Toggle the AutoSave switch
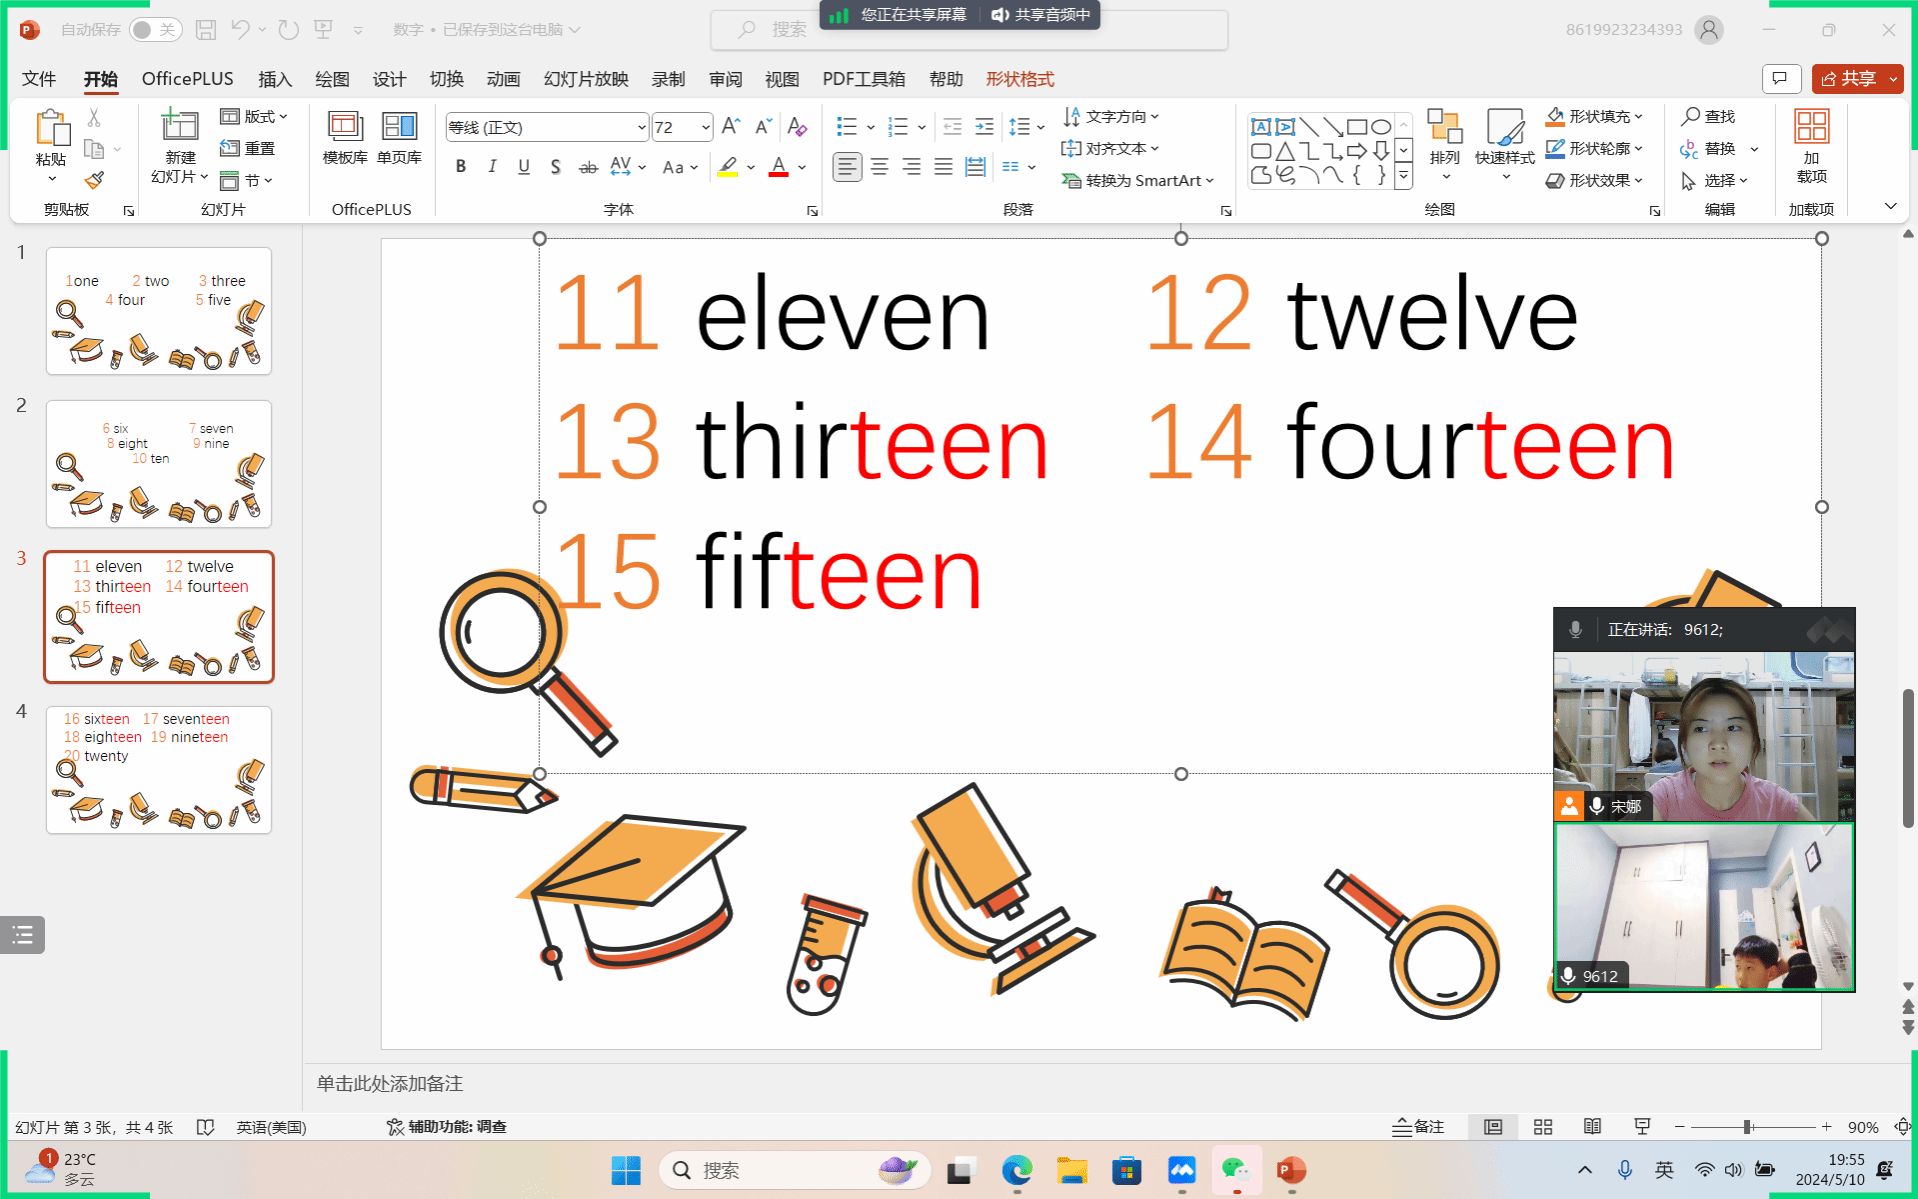This screenshot has height=1199, width=1918. (x=153, y=30)
